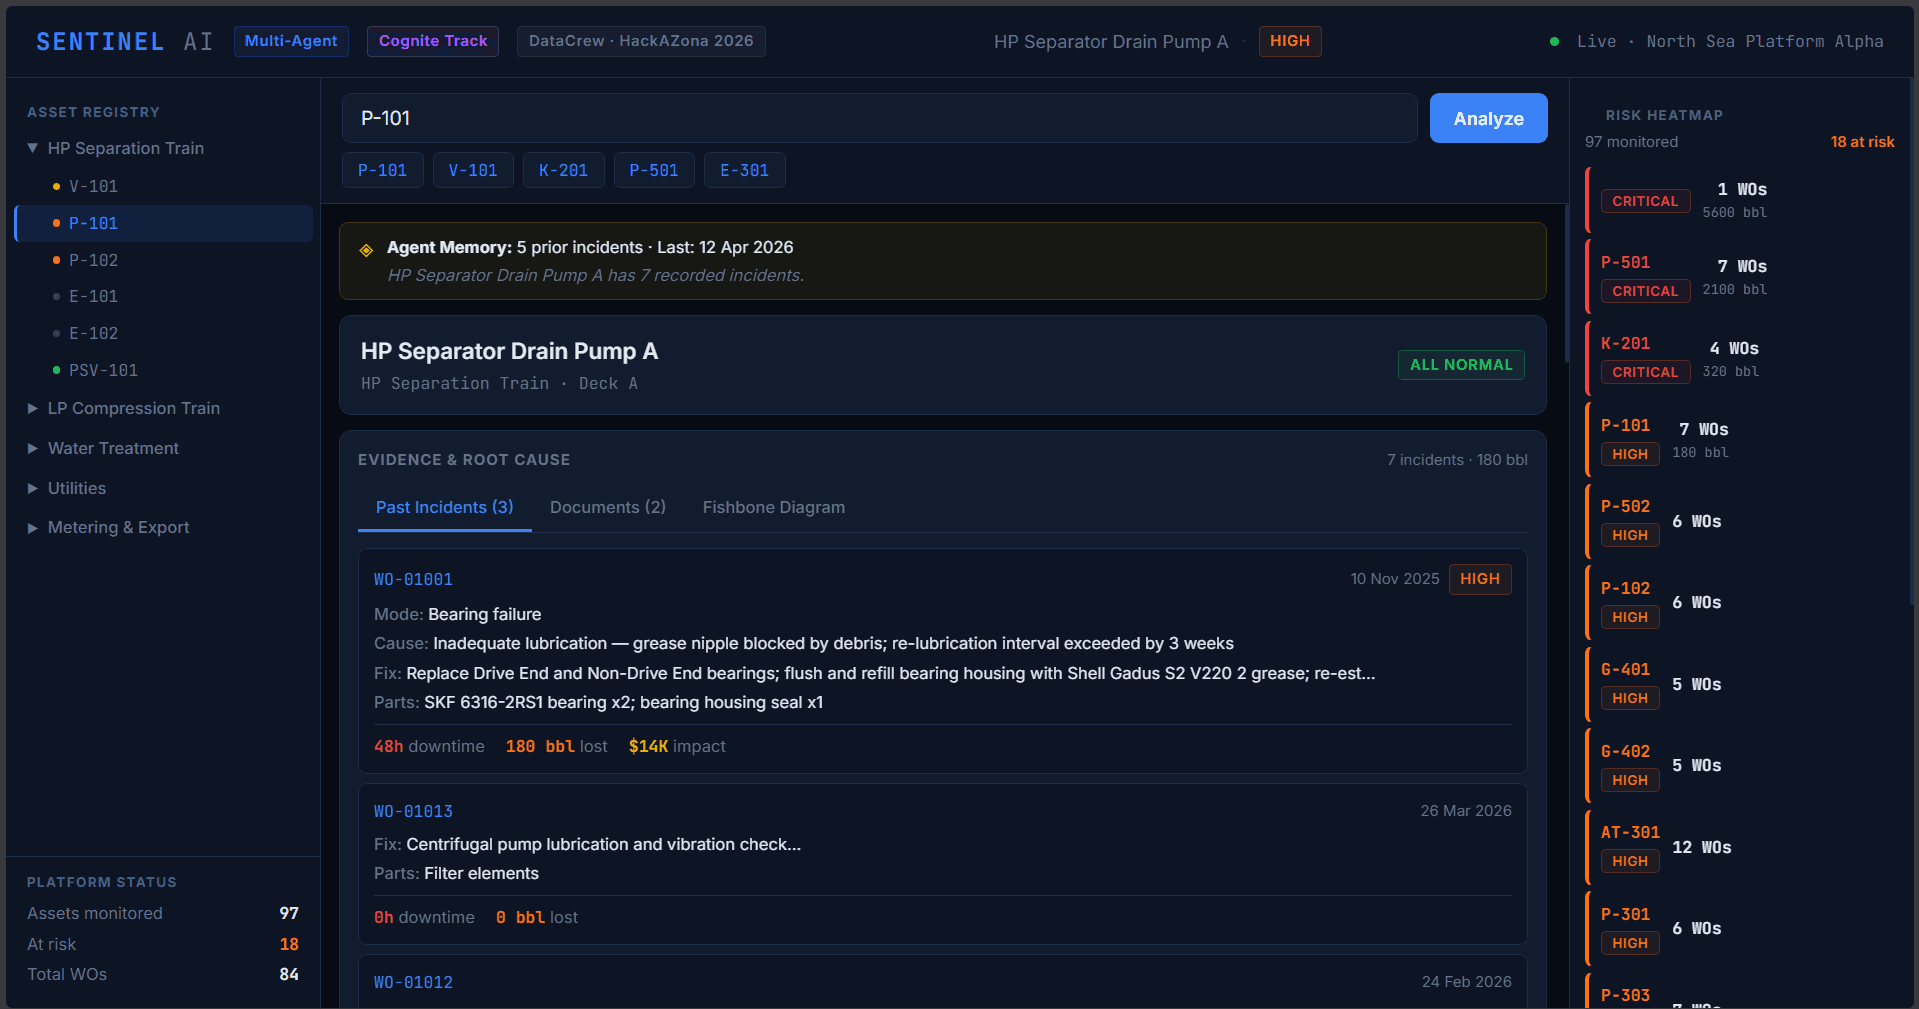Select PSV-101 in the asset registry
The width and height of the screenshot is (1919, 1009).
164,370
